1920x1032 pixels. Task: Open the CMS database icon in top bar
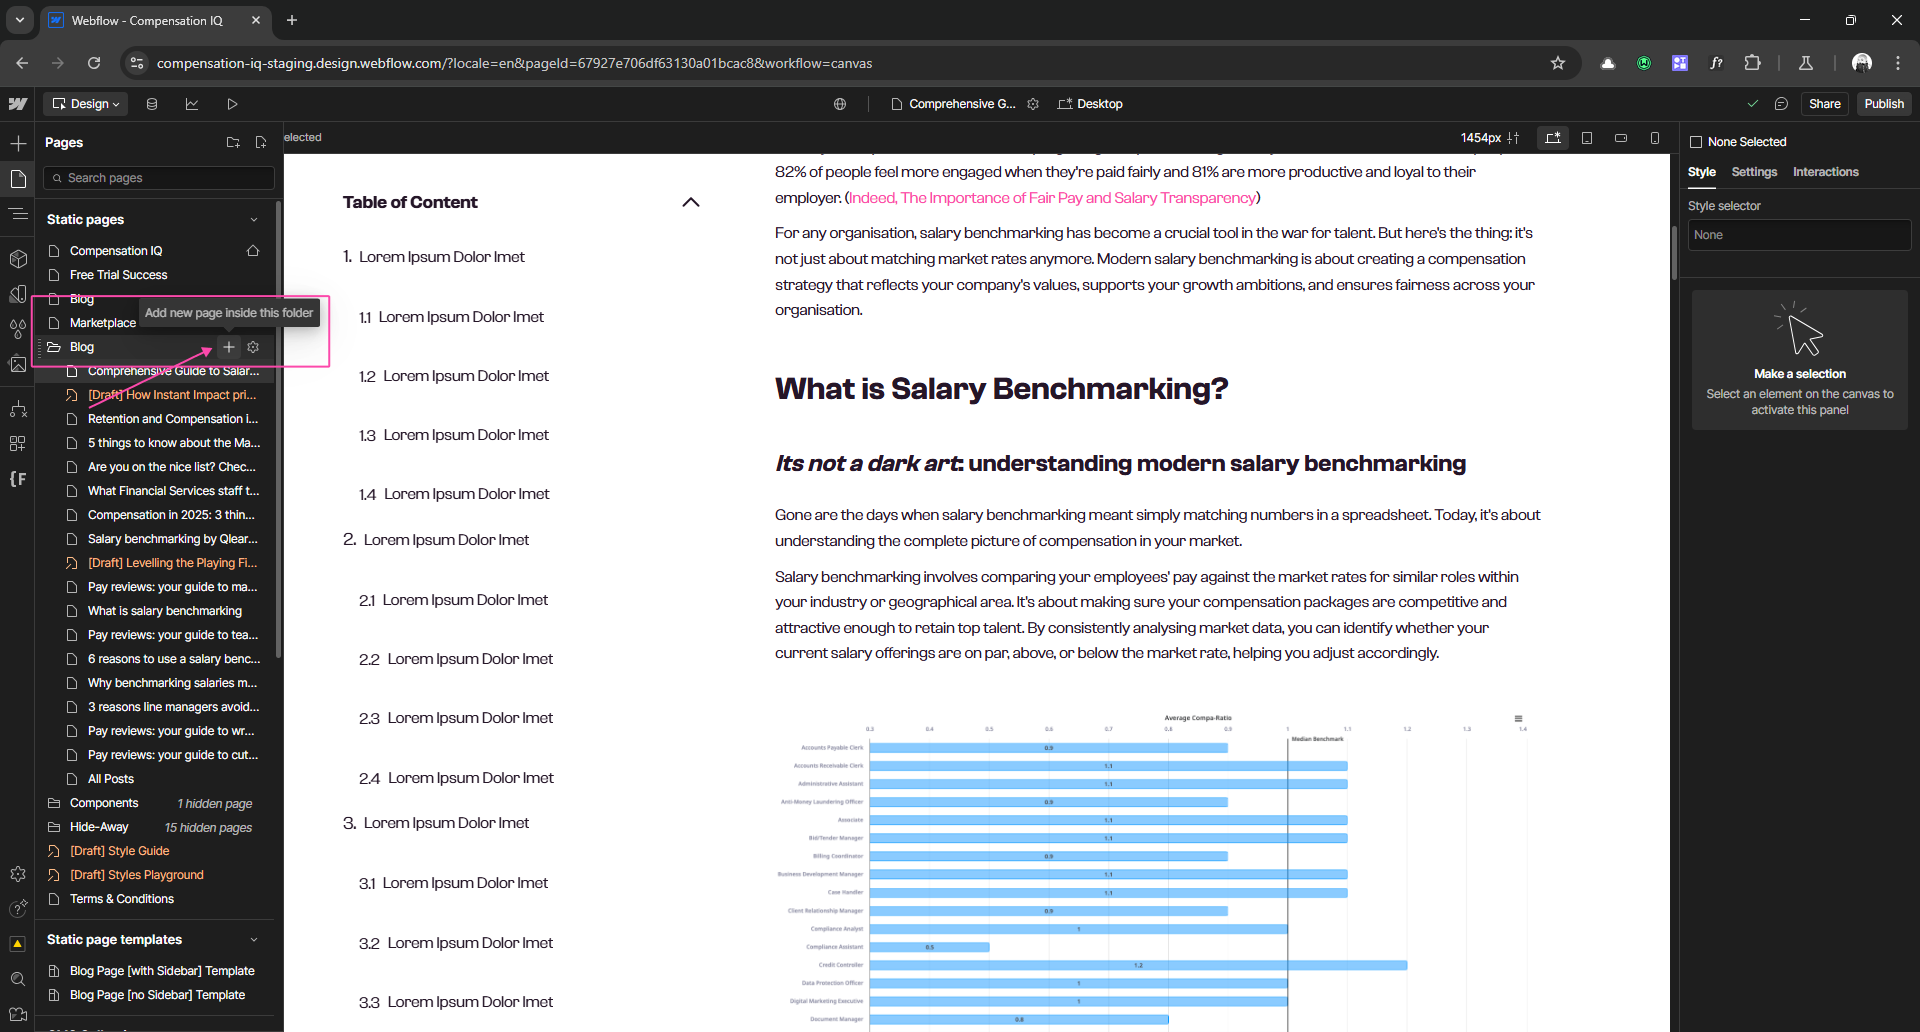coord(152,104)
